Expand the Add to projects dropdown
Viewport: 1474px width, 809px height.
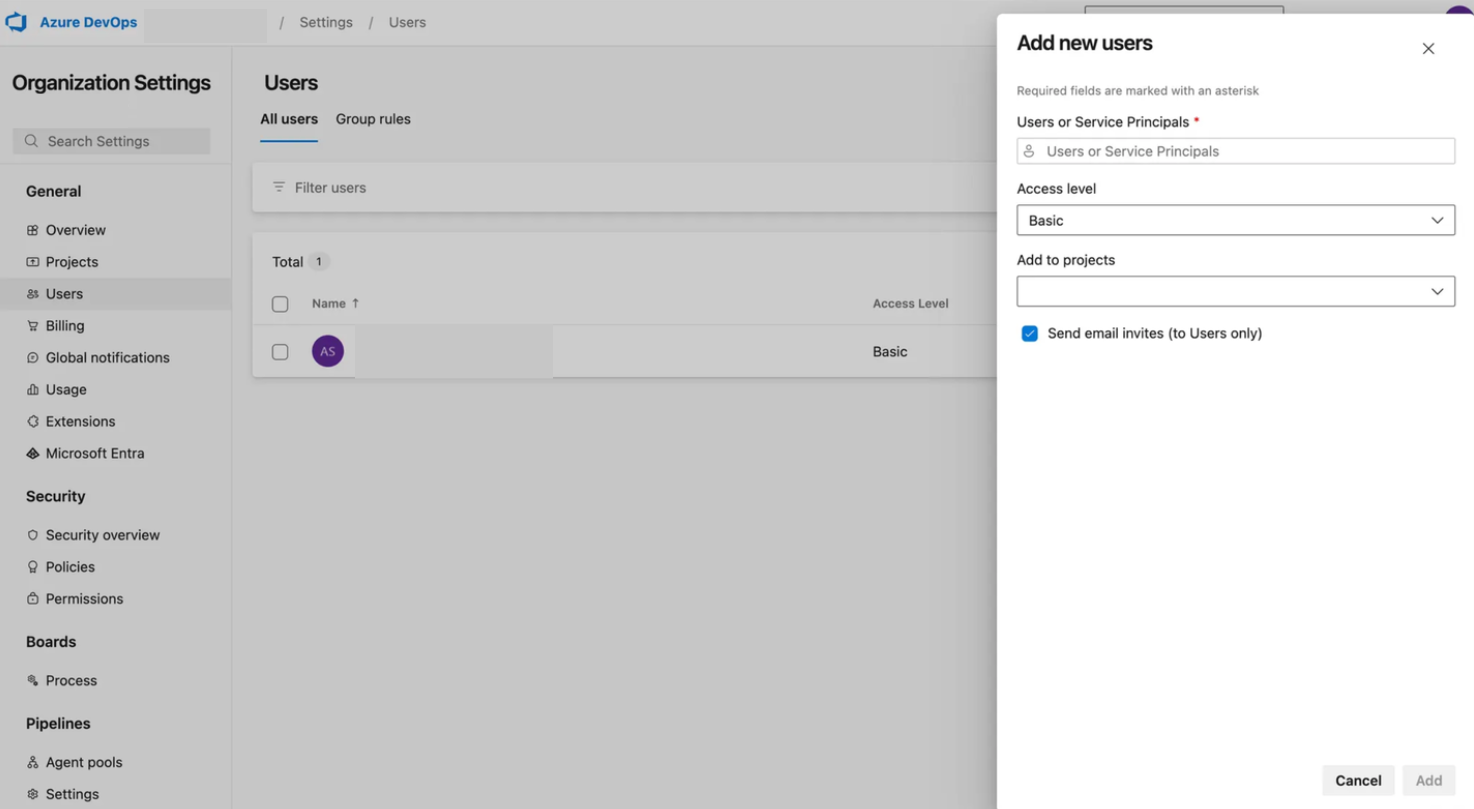click(1235, 291)
